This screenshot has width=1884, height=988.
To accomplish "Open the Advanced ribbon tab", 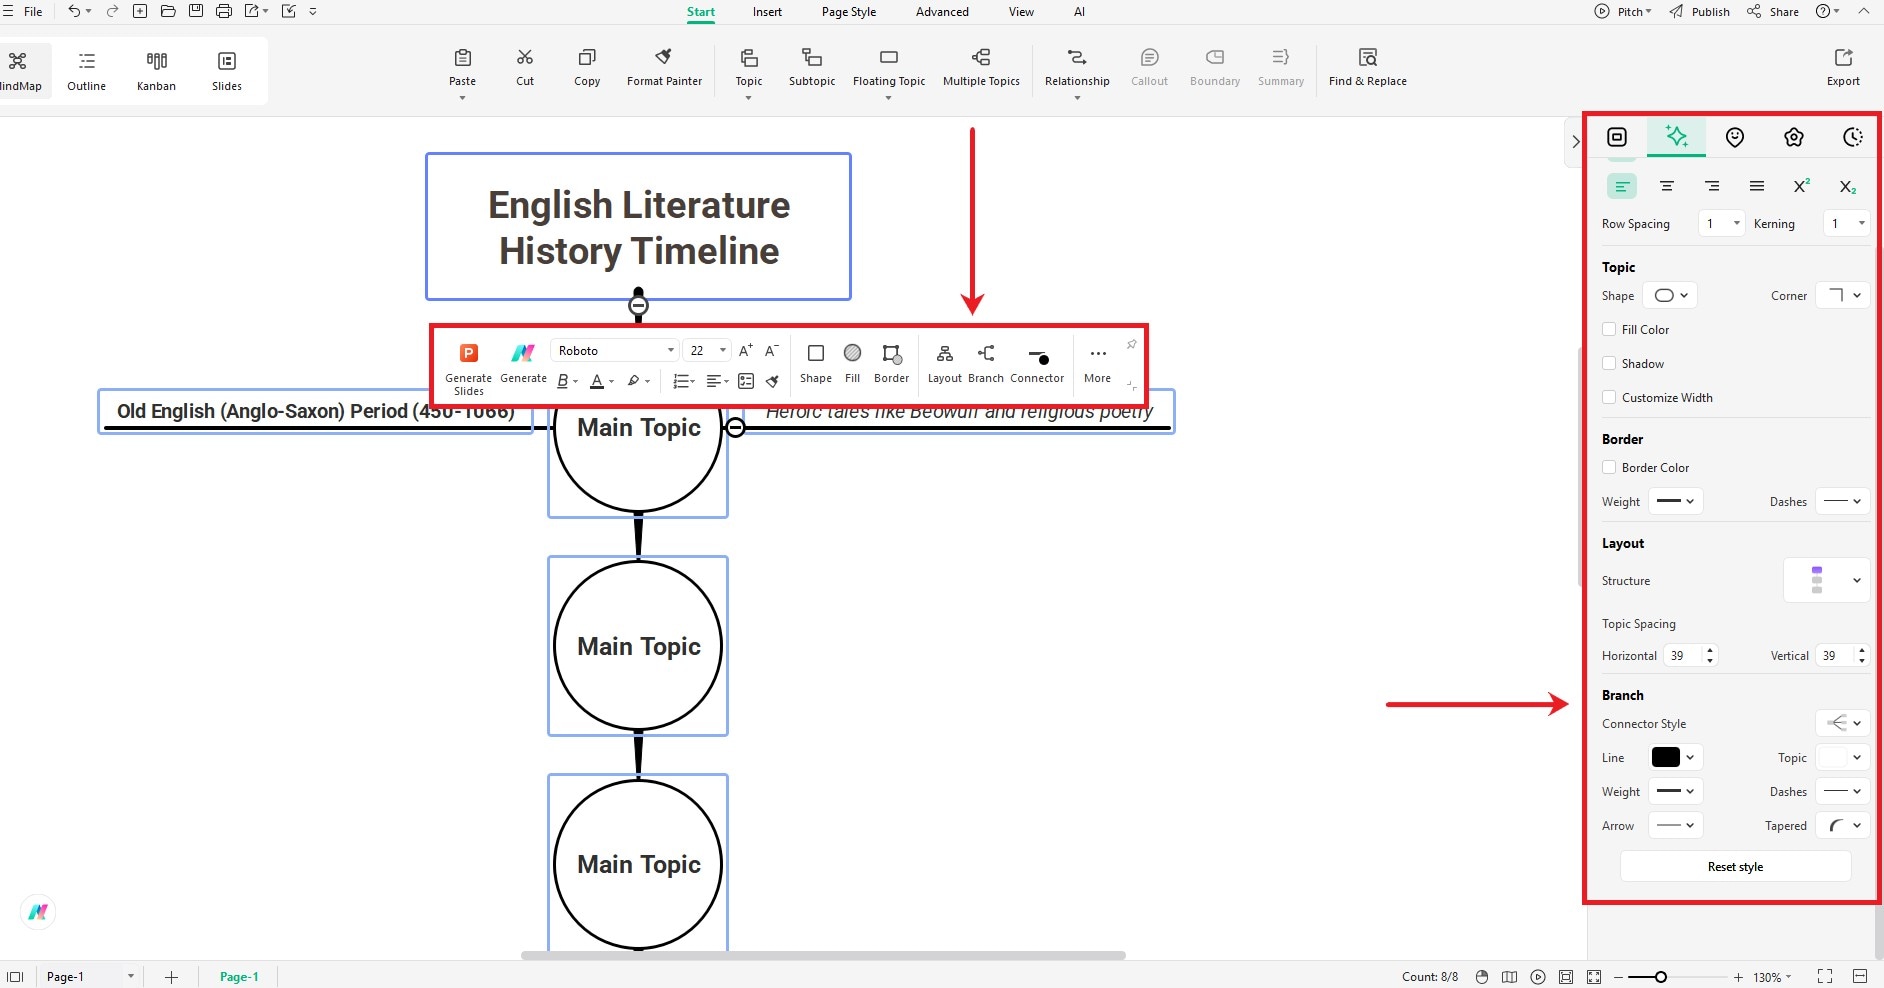I will coord(942,12).
